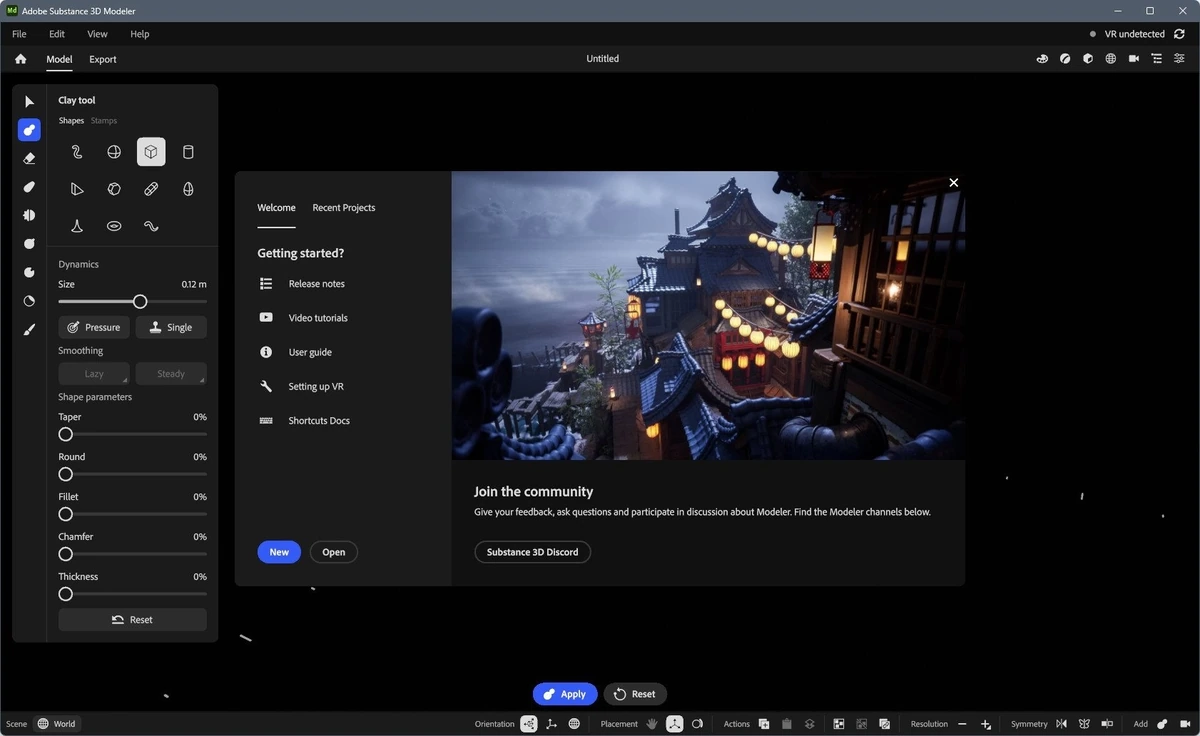Select the wedge prism clay shape
The image size is (1200, 736).
(x=76, y=189)
